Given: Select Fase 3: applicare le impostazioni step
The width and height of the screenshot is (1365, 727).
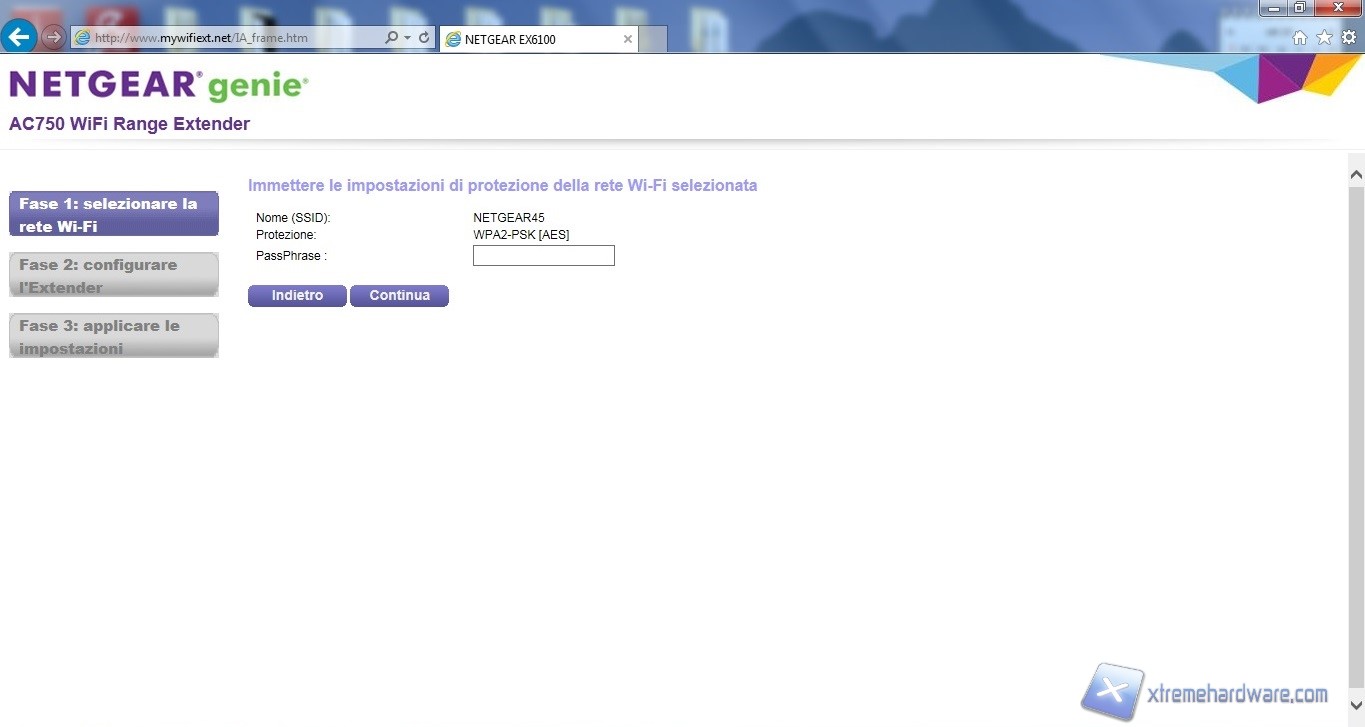Looking at the screenshot, I should click(113, 336).
